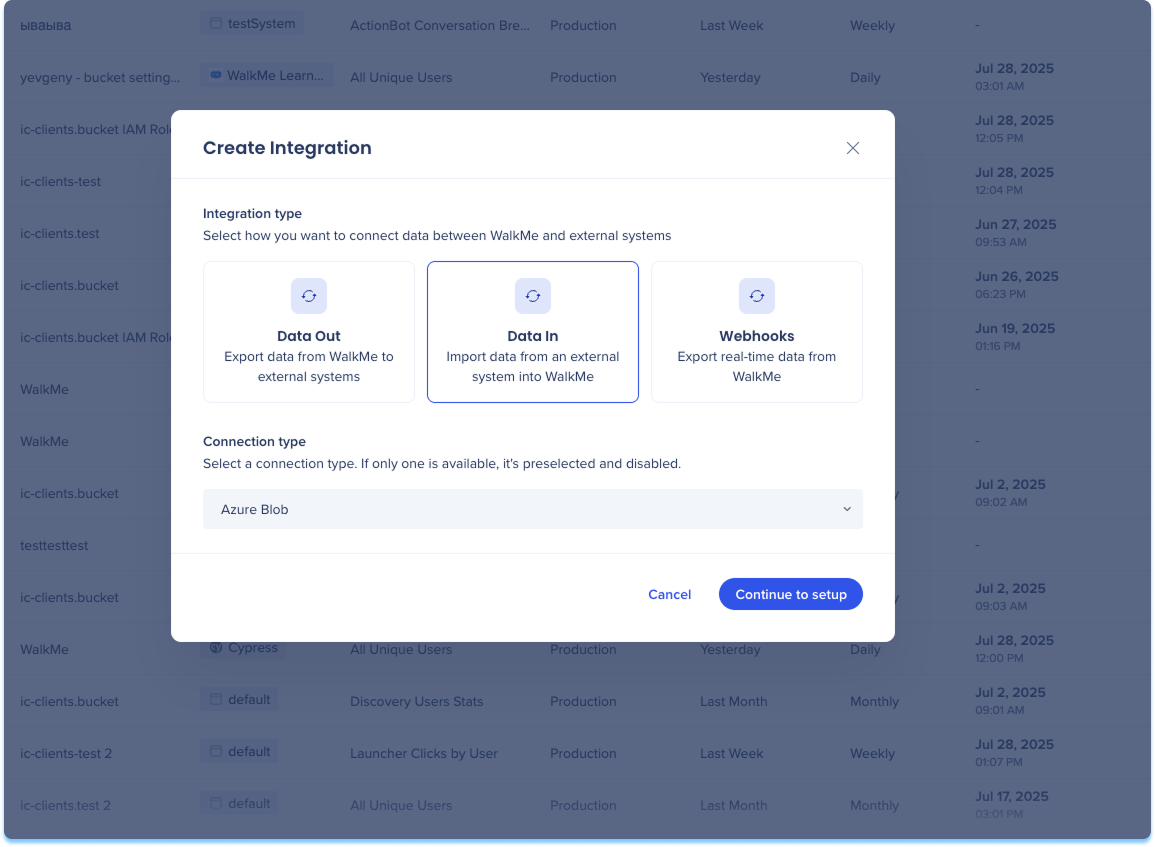Viewport: 1155px width, 847px height.
Task: Click 'Jun 19, 2025' date cell
Action: [1015, 328]
